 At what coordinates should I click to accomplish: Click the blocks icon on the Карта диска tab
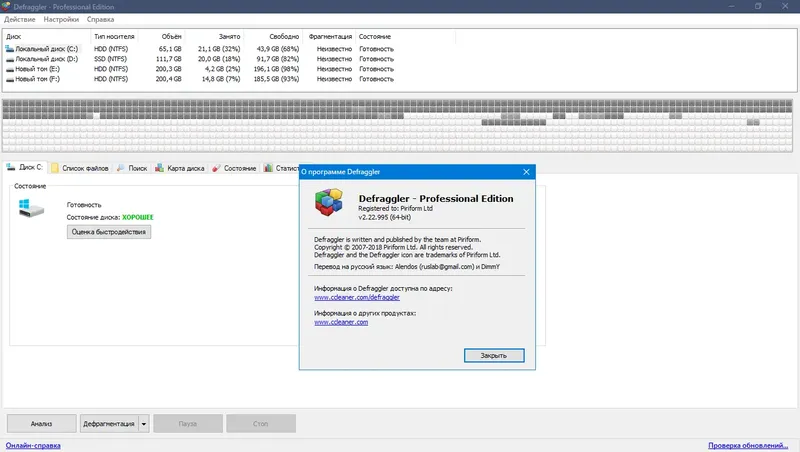pos(159,168)
